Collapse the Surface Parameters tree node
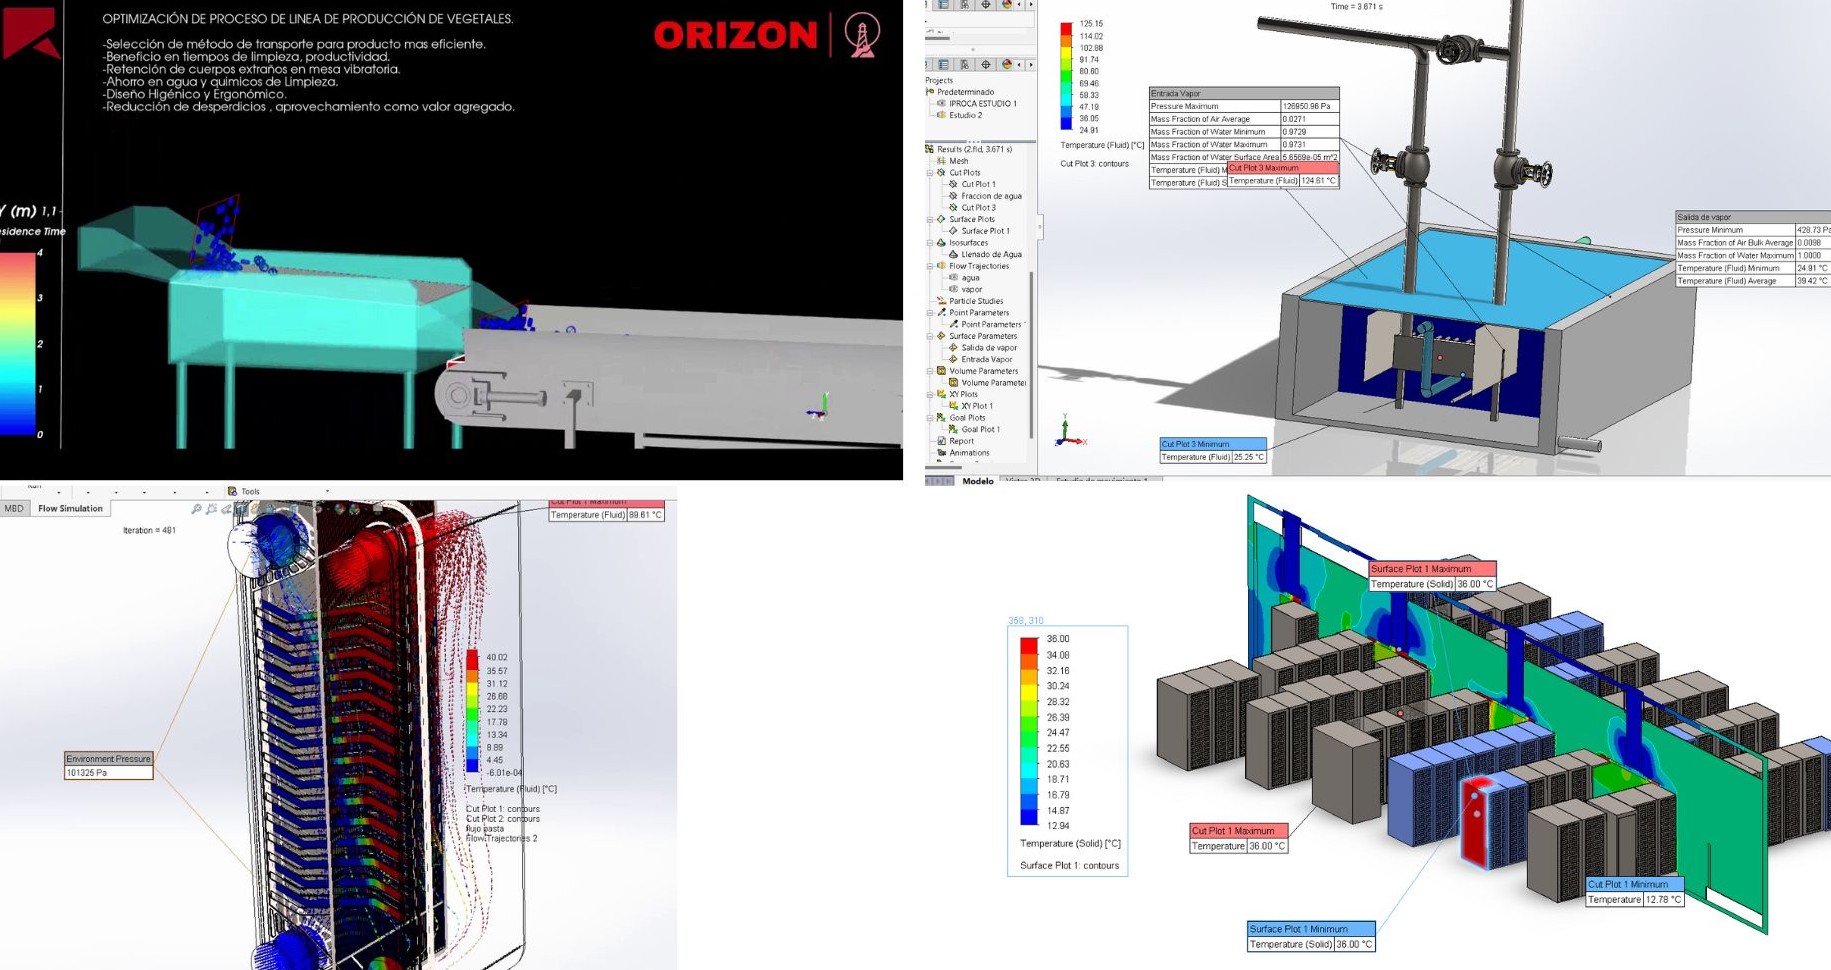 pos(930,336)
